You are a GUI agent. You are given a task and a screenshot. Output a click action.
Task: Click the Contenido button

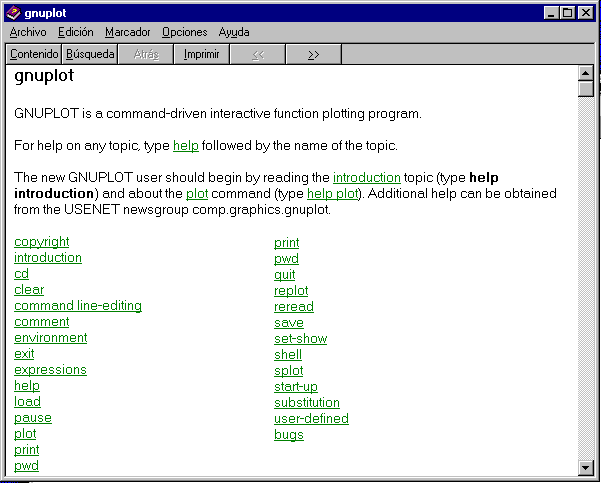click(x=34, y=54)
